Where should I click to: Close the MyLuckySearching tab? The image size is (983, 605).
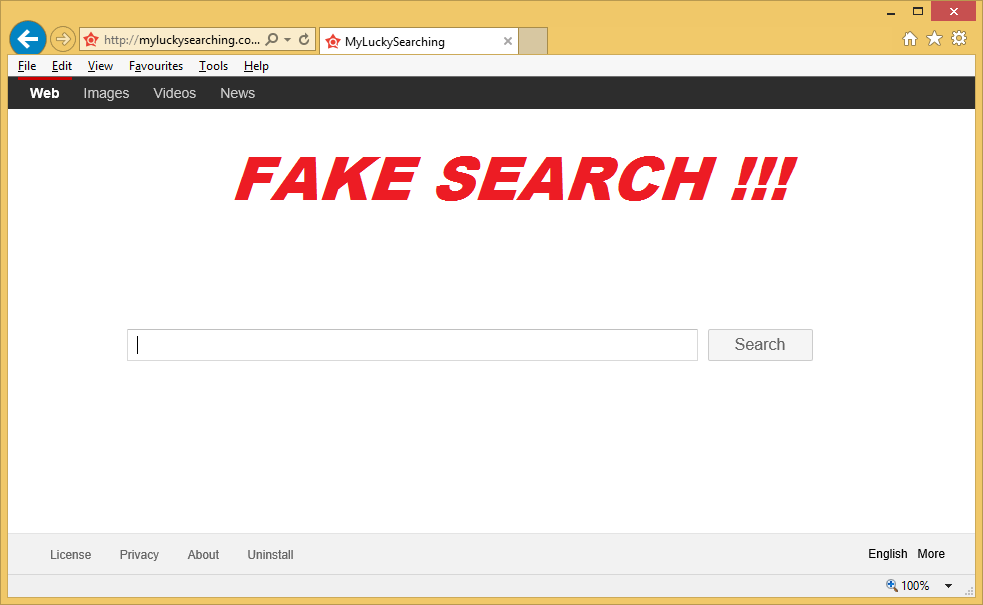click(x=507, y=42)
